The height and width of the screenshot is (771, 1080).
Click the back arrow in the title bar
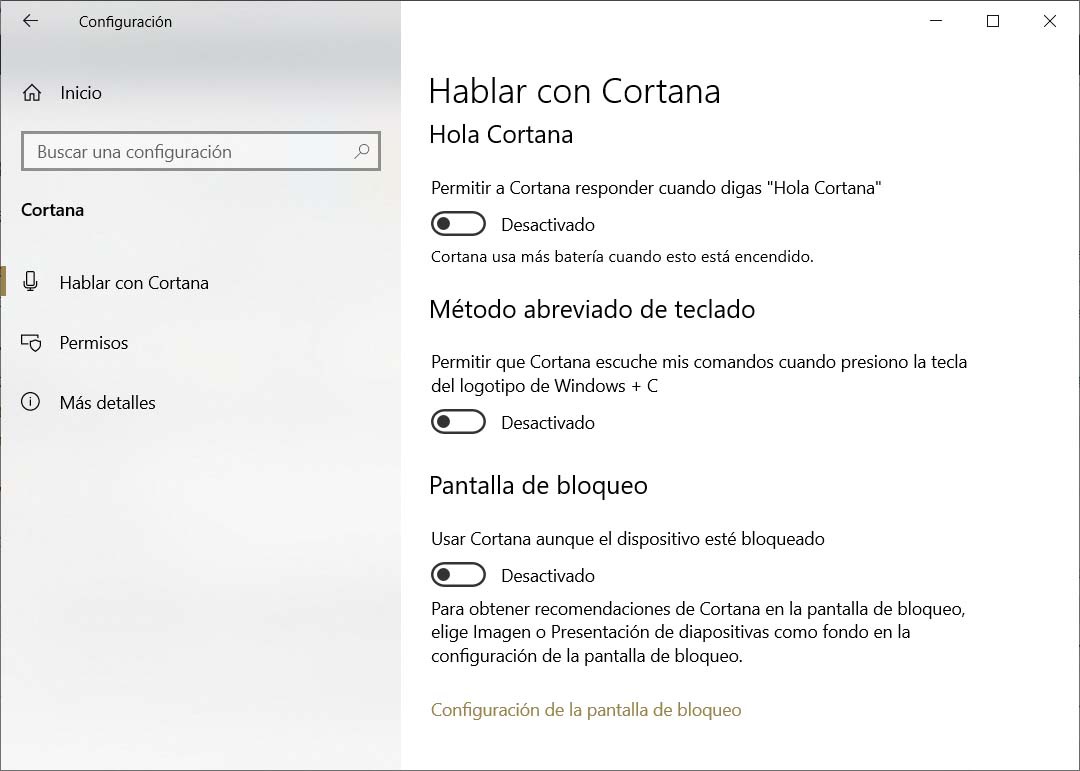click(x=30, y=21)
